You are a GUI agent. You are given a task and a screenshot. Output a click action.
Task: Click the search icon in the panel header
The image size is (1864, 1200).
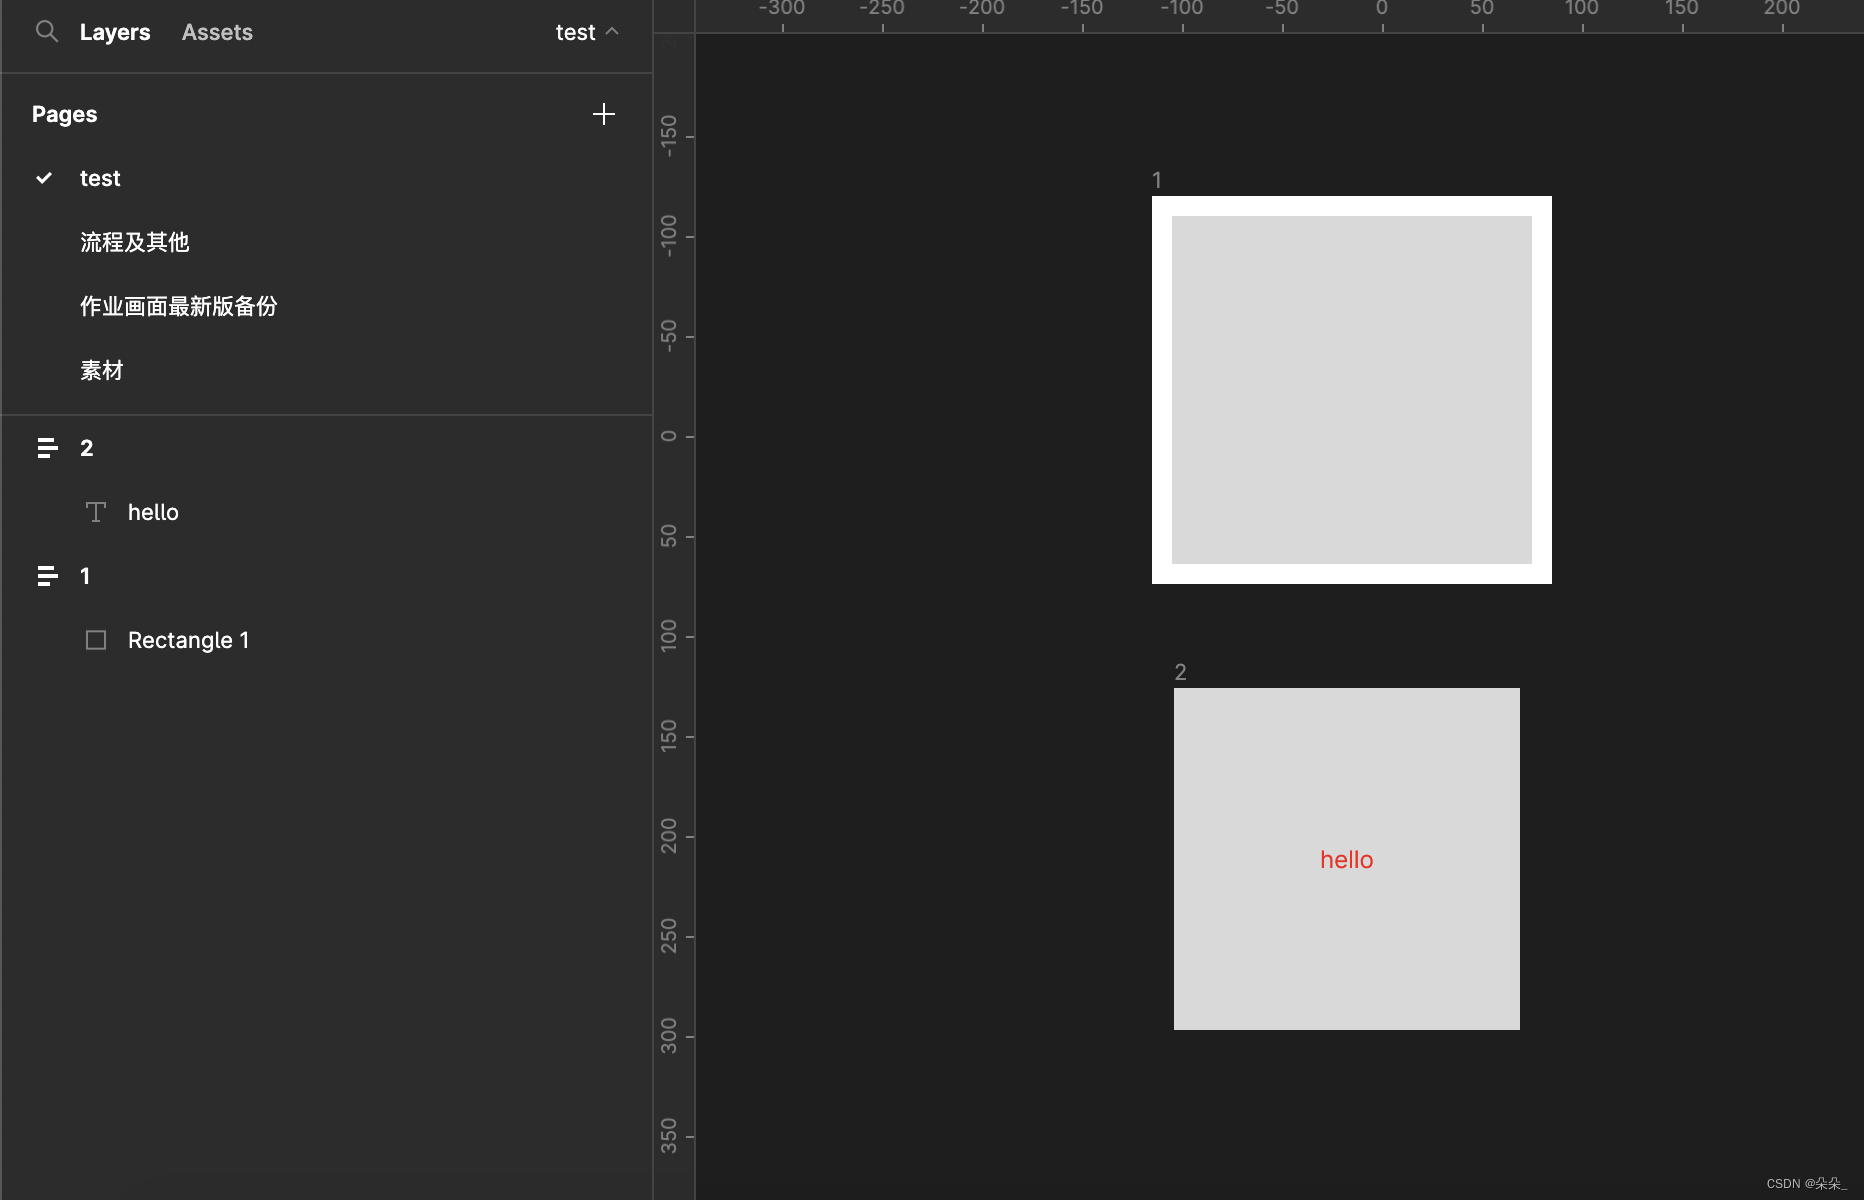coord(46,31)
